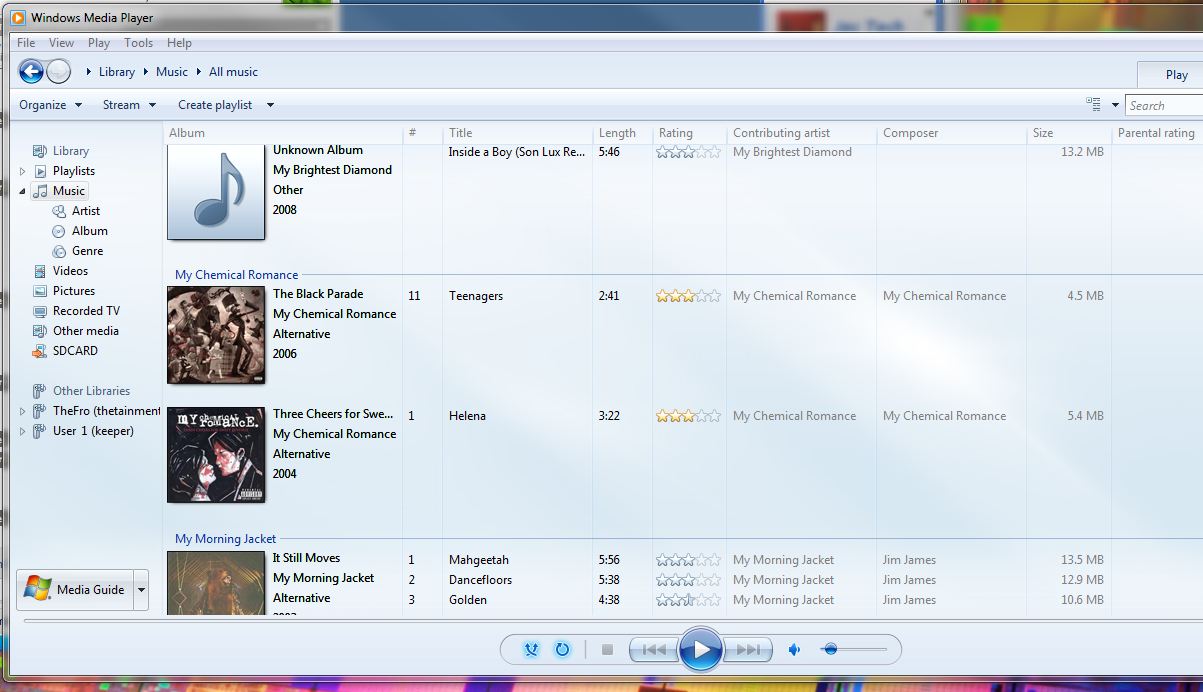Click the Forward navigation arrow
Image resolution: width=1203 pixels, height=692 pixels.
tap(59, 71)
